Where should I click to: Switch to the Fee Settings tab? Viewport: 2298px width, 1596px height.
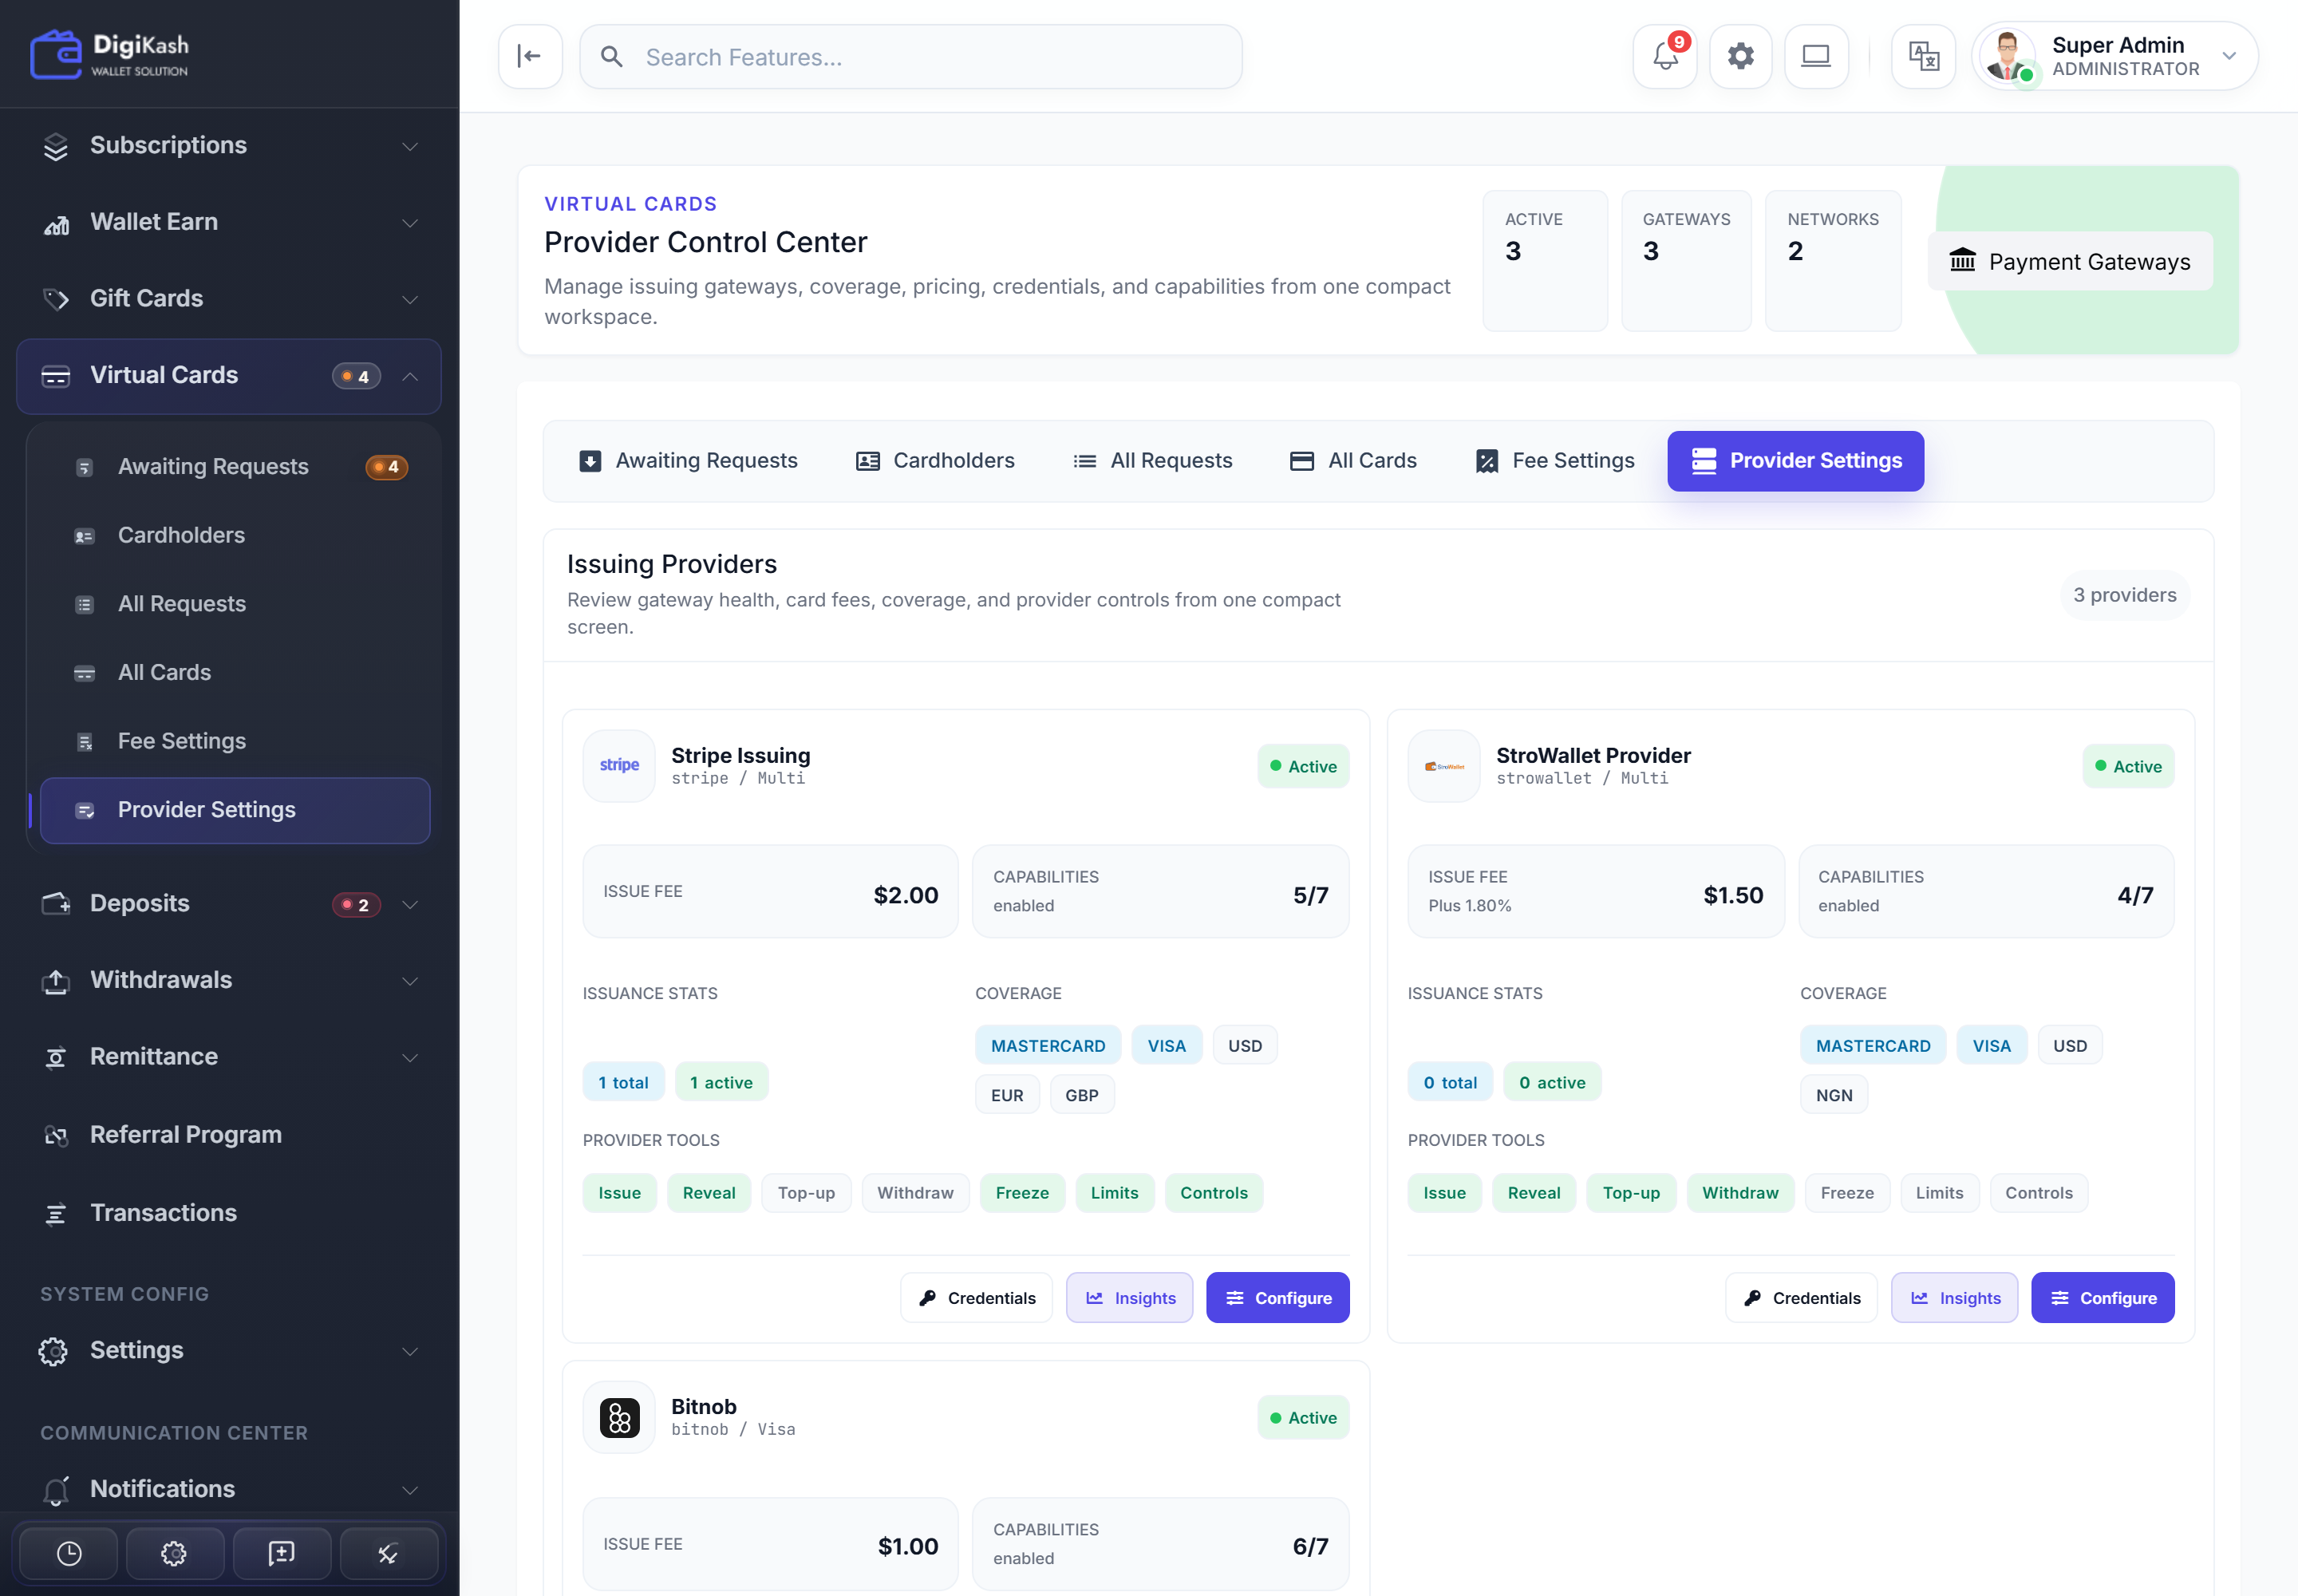click(1555, 461)
